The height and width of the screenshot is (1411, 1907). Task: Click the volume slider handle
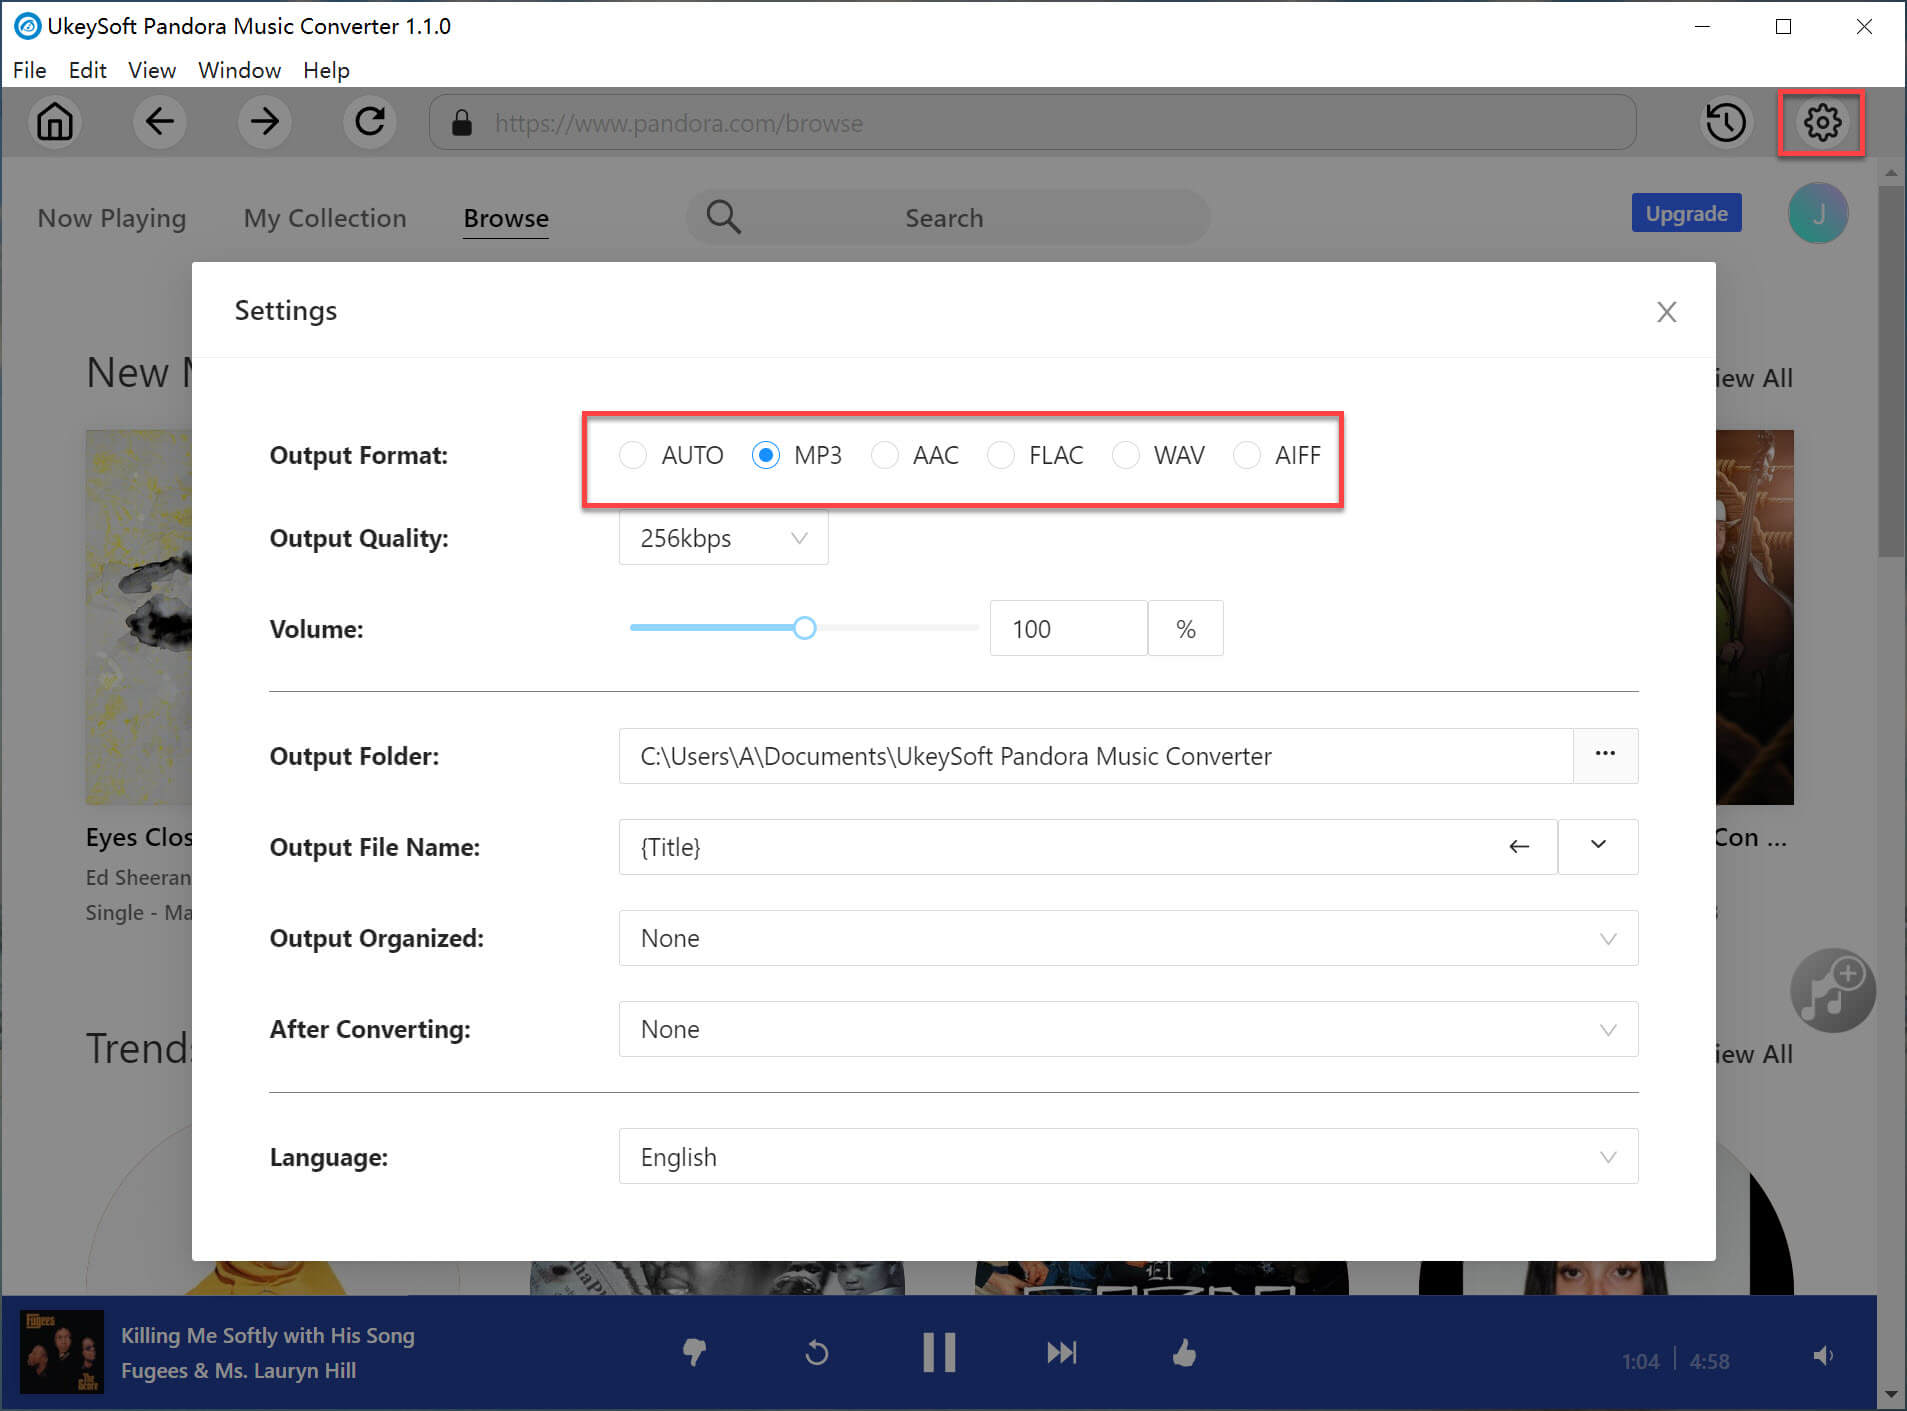pos(804,628)
